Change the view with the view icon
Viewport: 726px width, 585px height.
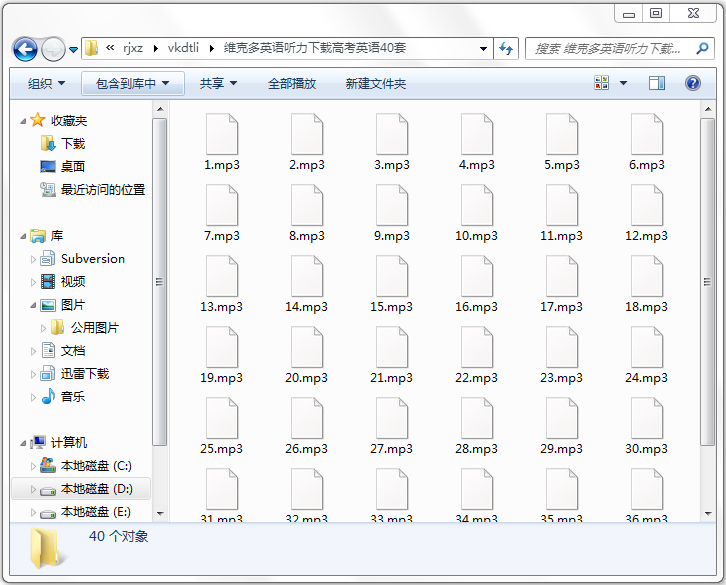pos(601,83)
